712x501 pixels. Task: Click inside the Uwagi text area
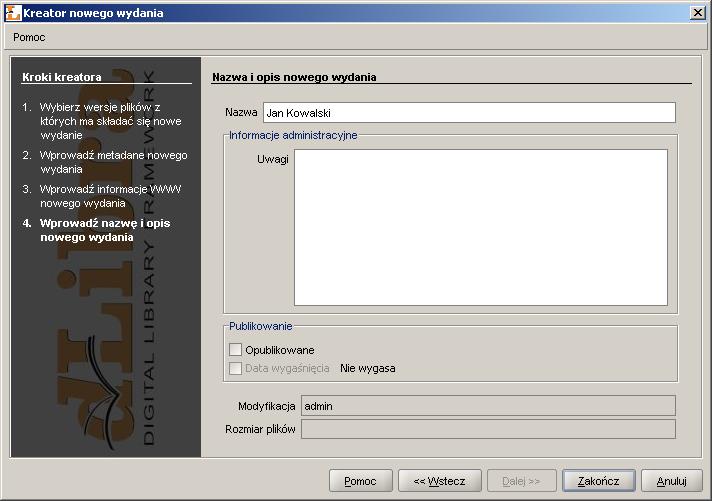point(481,228)
